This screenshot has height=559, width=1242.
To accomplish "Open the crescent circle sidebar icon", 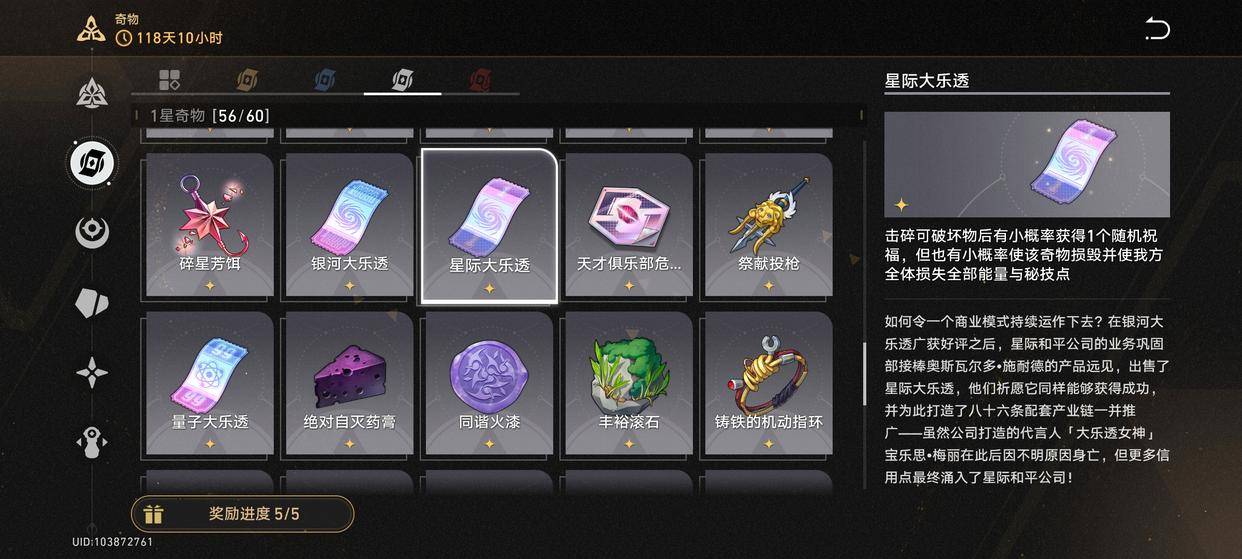I will tap(92, 232).
